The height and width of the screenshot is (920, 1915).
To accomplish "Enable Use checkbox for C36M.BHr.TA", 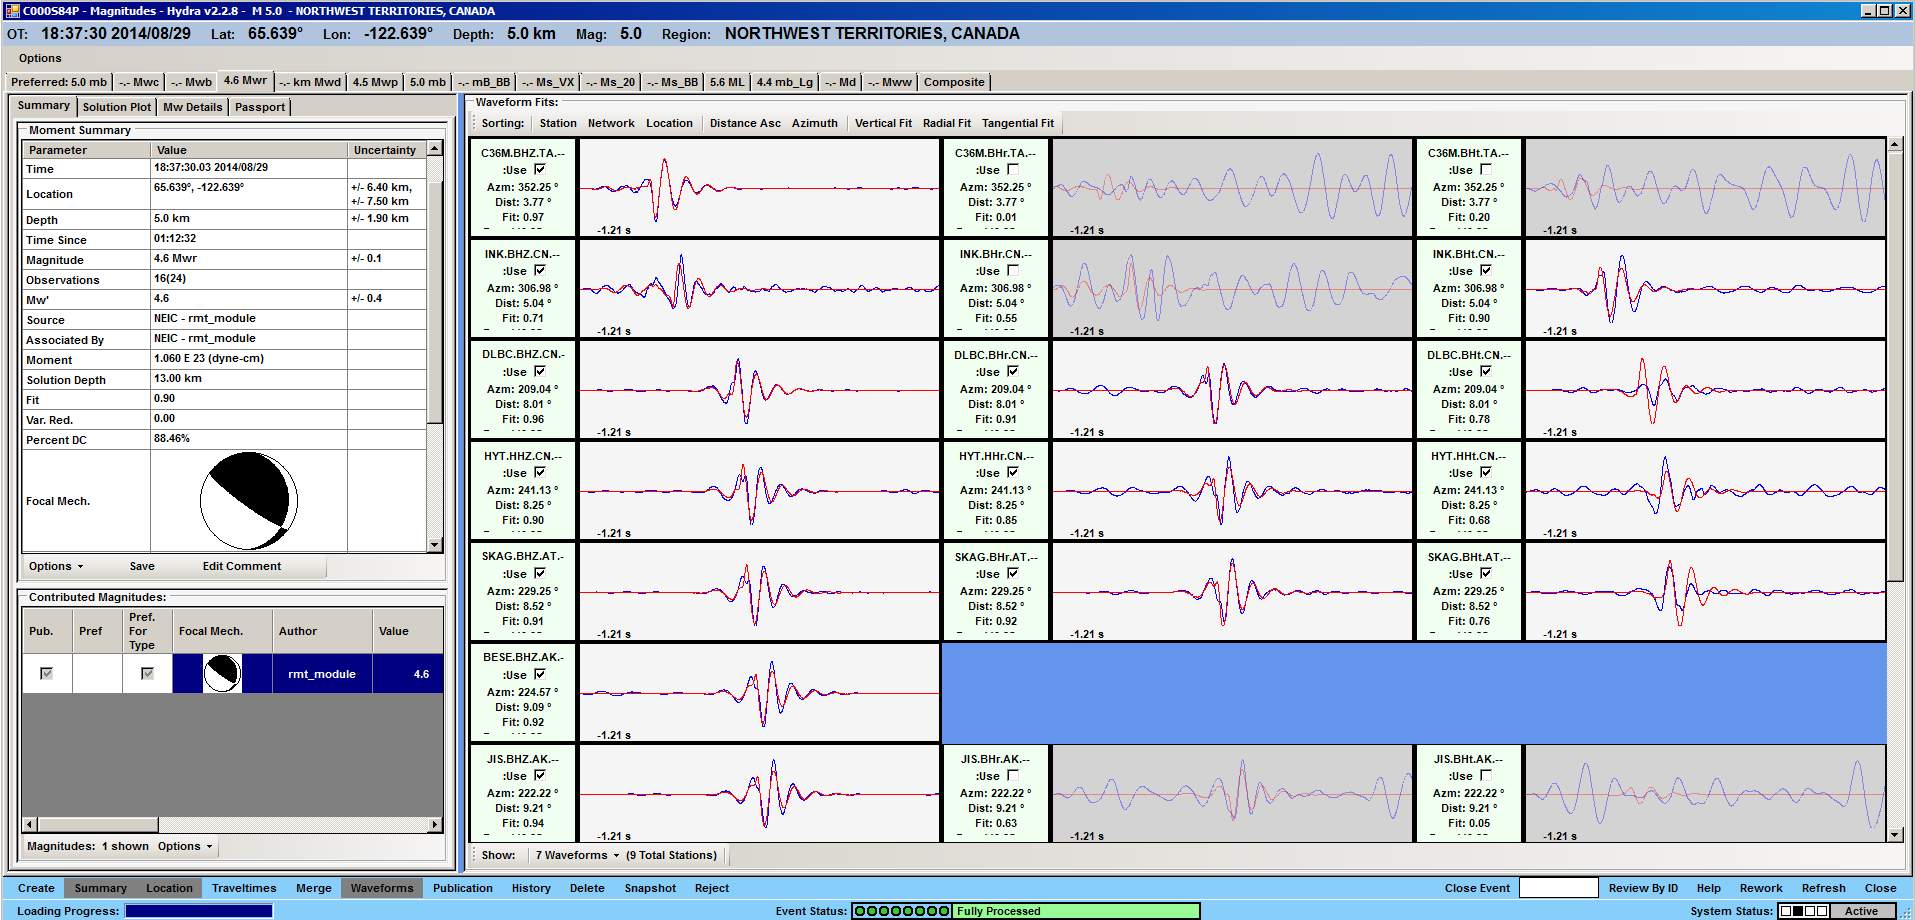I will (1012, 169).
